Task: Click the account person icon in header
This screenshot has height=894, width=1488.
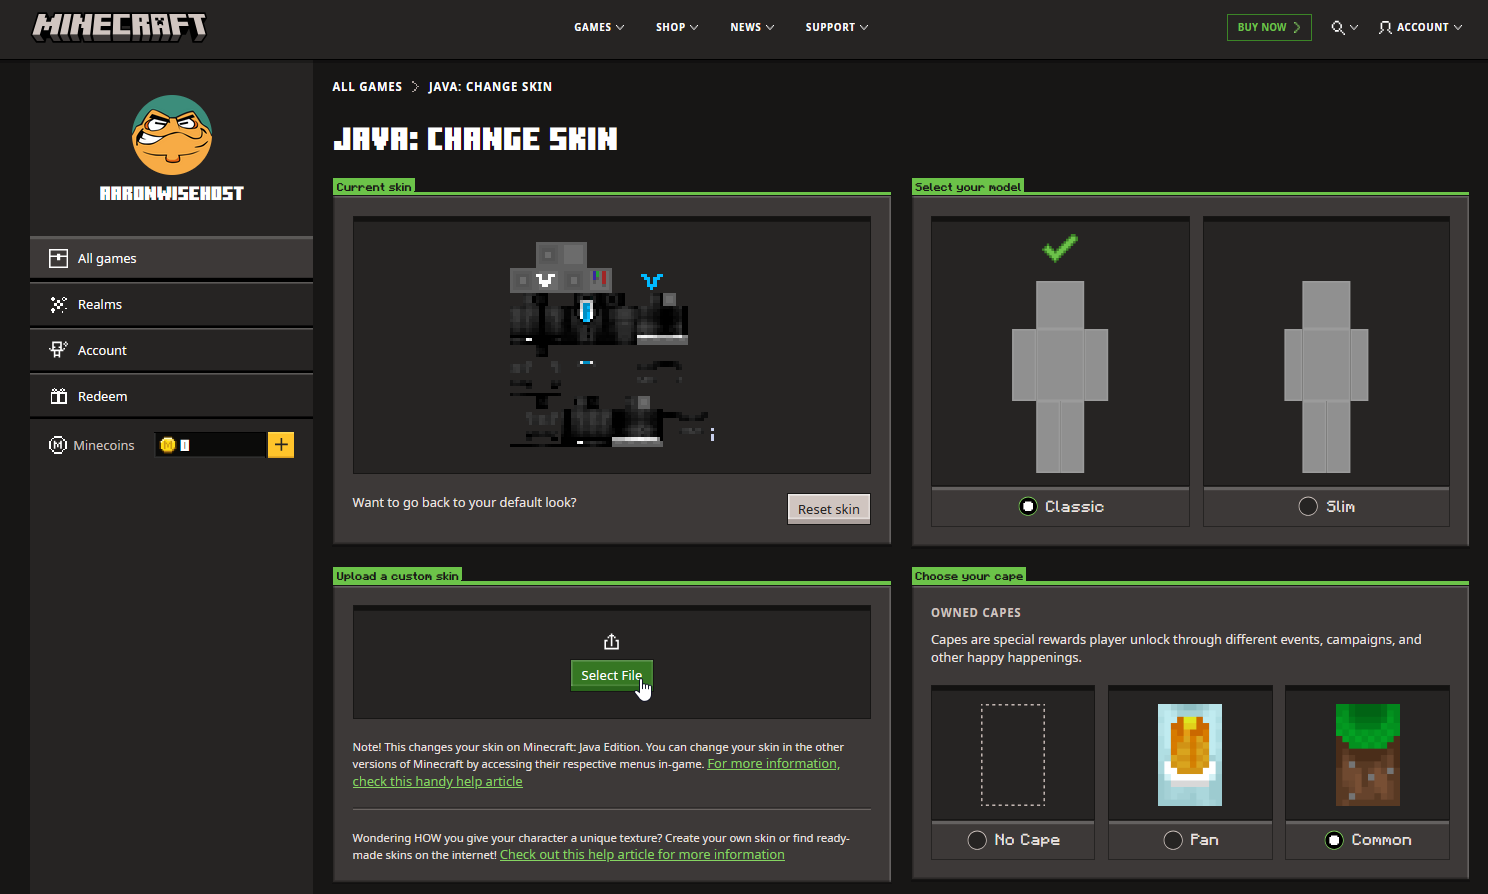Action: tap(1385, 28)
